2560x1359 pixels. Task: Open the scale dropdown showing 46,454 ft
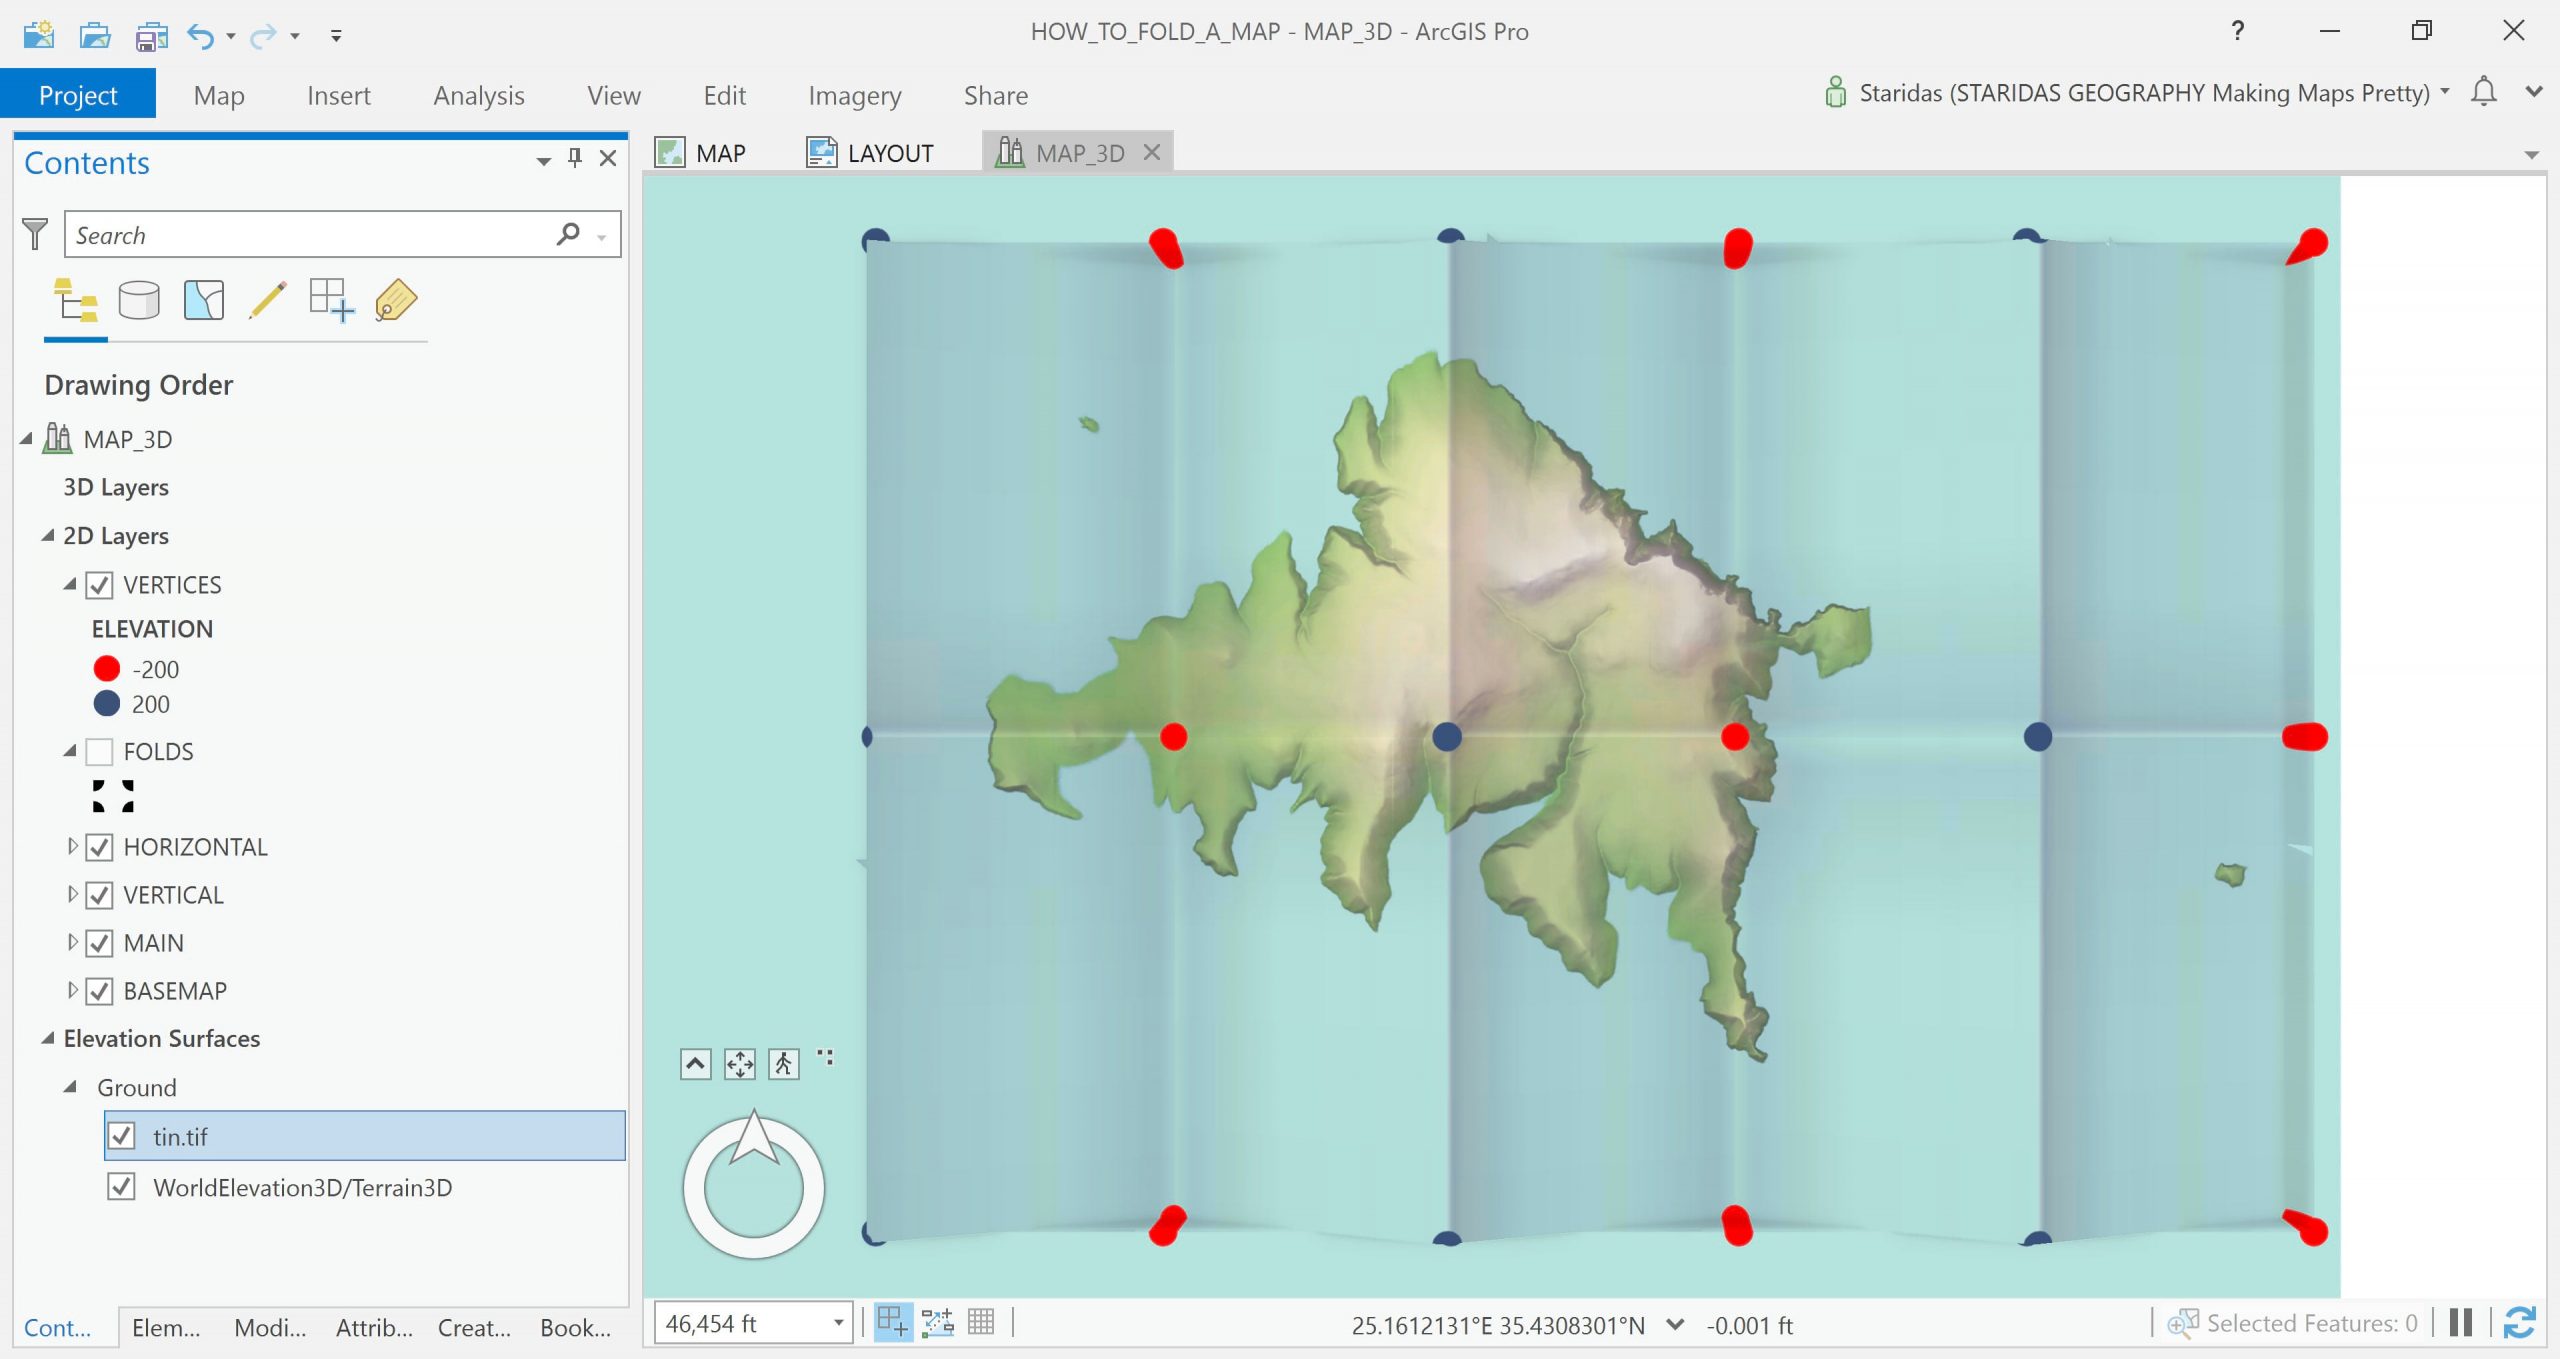pos(838,1323)
